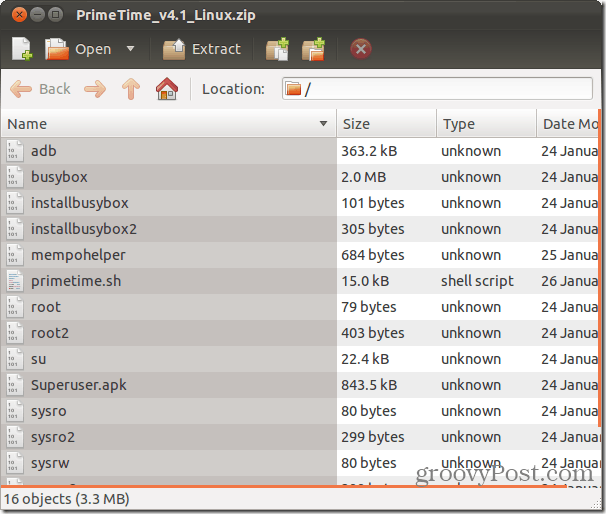Screen dimensions: 606x514
Task: Extract the archive files
Action: tap(202, 49)
